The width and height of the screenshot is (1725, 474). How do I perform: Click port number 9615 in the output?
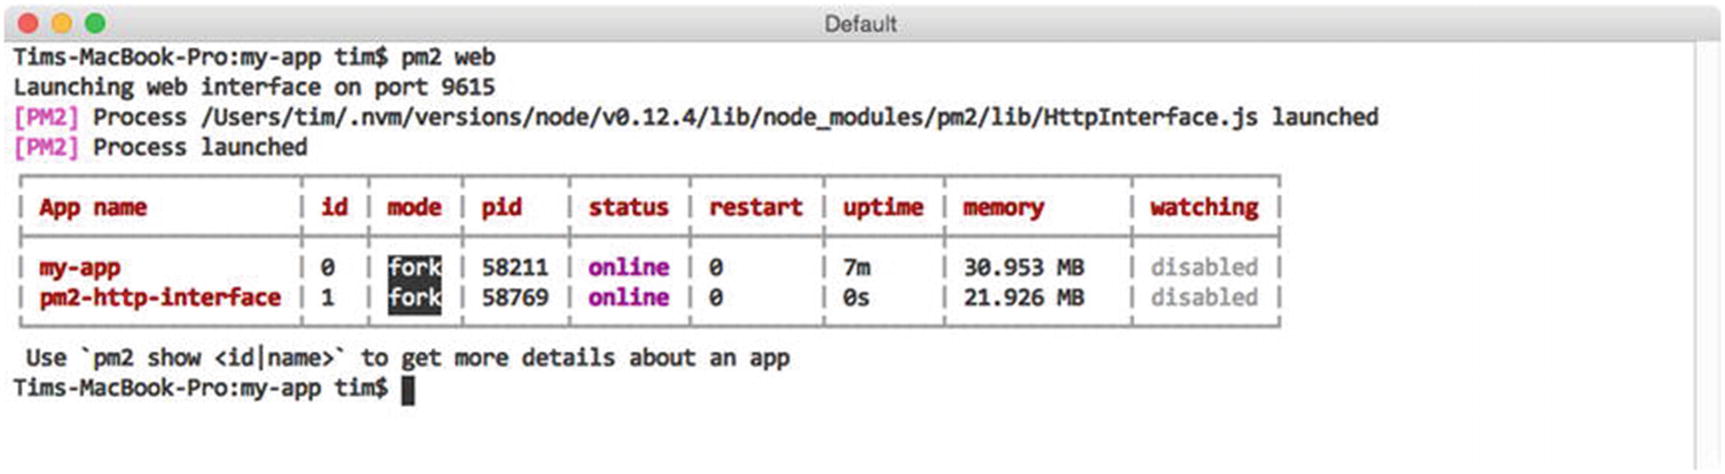(x=467, y=87)
